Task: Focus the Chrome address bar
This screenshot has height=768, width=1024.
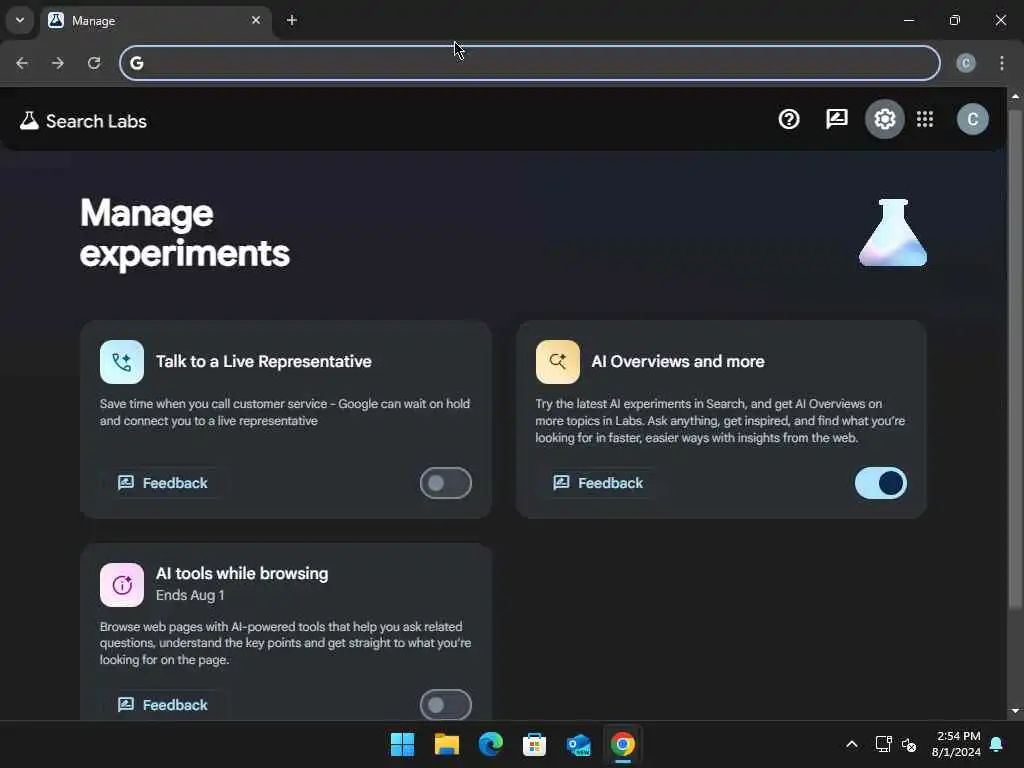Action: point(530,63)
